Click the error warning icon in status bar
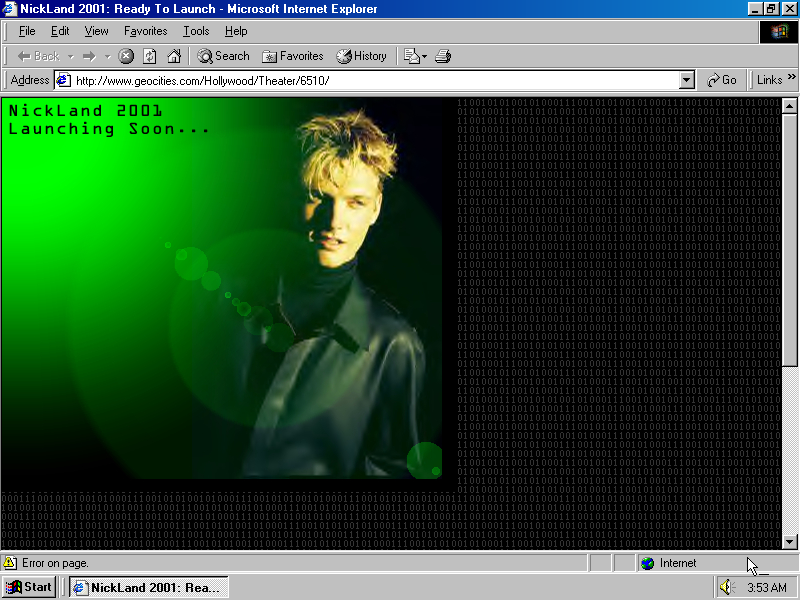The height and width of the screenshot is (600, 800). coord(10,563)
